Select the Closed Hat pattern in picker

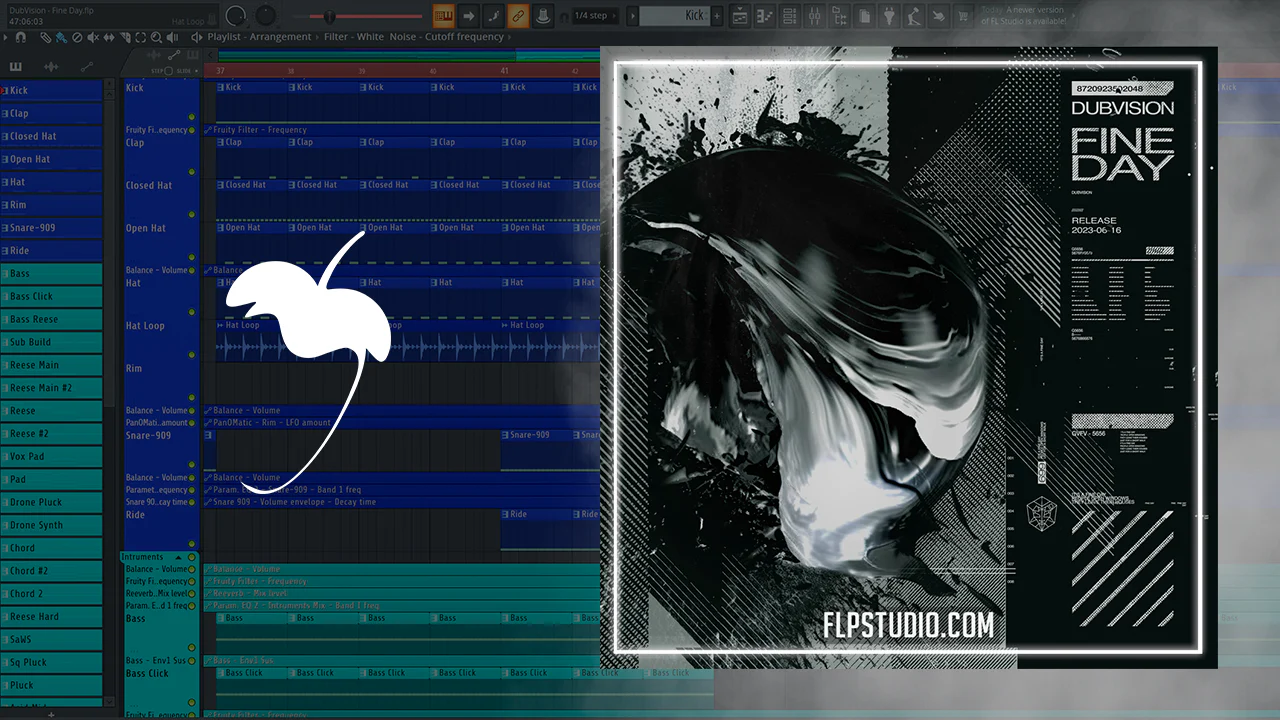(x=51, y=136)
